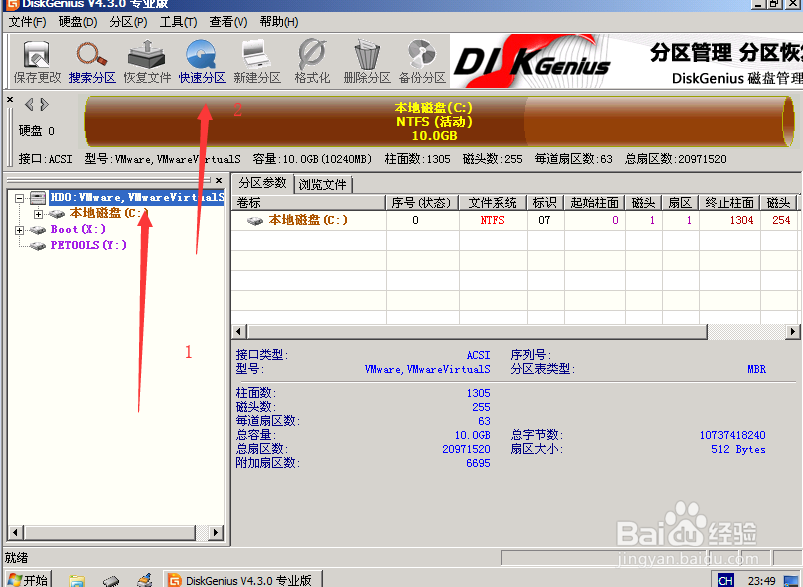Click the Boot (X:) drive icon
The image size is (803, 587).
tap(38, 229)
